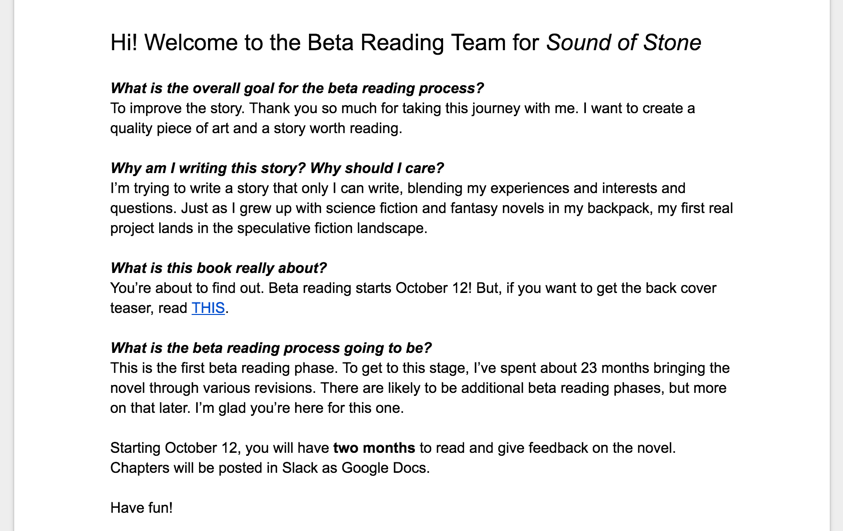Open the "THIS" back cover teaser link
This screenshot has width=843, height=531.
coord(208,308)
